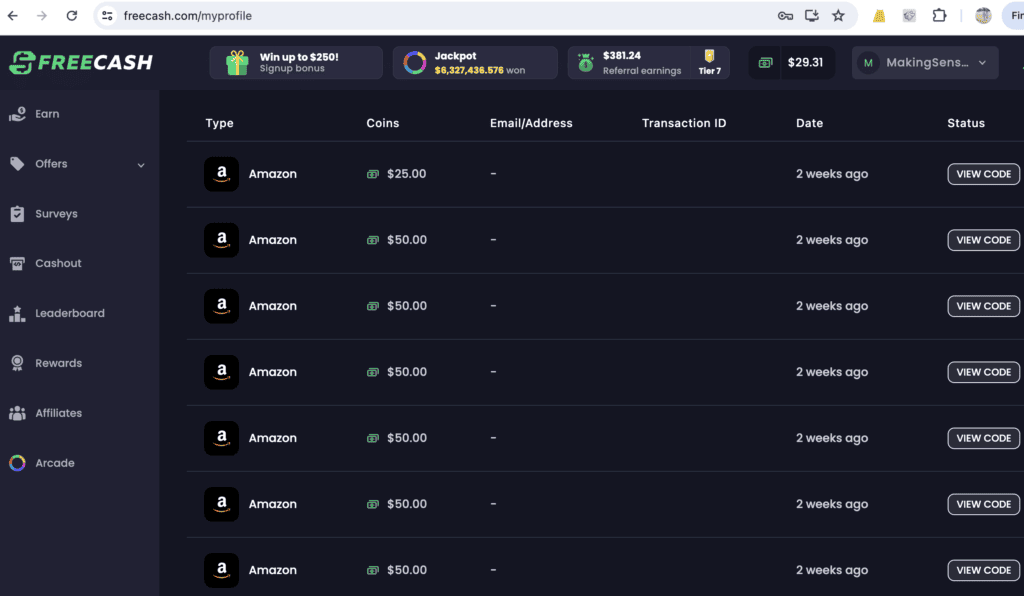View code for the $25.00 Amazon reward
Screen dimensions: 1024x596
point(983,174)
